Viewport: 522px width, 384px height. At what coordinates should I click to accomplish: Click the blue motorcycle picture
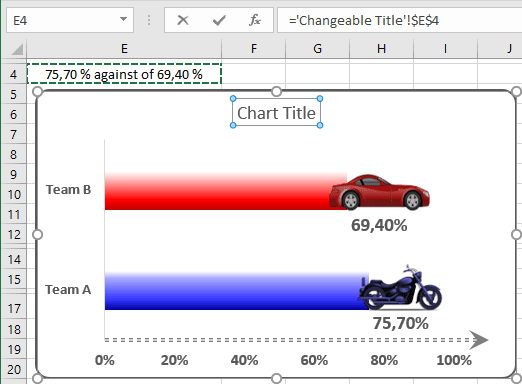(400, 288)
